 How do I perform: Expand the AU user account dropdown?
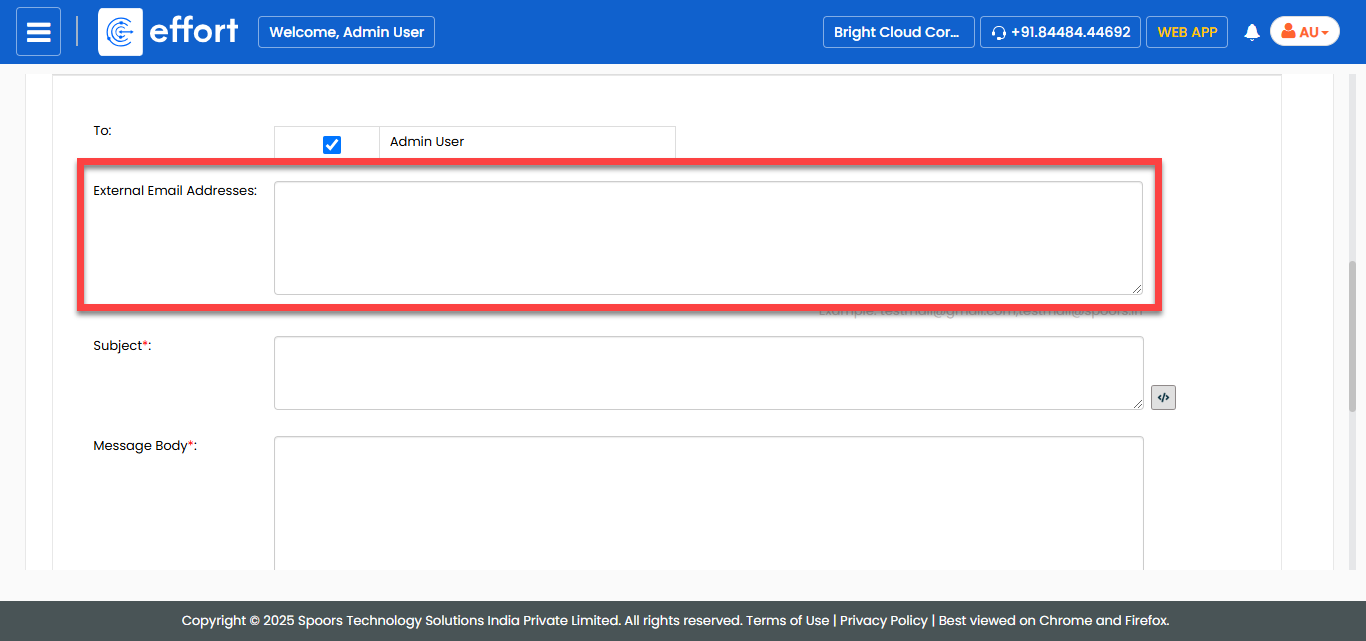[x=1304, y=32]
